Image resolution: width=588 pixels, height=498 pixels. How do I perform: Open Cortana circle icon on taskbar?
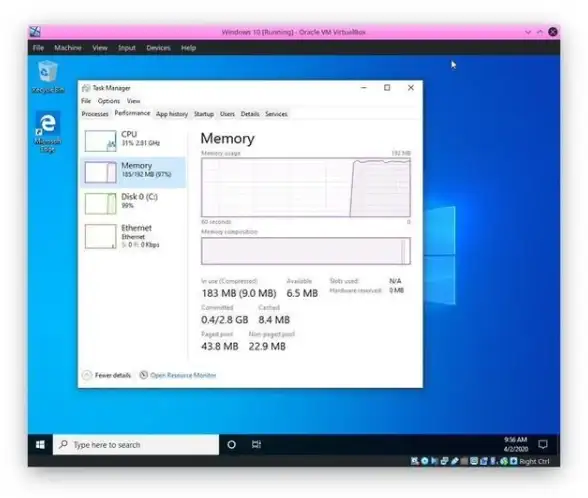(232, 445)
